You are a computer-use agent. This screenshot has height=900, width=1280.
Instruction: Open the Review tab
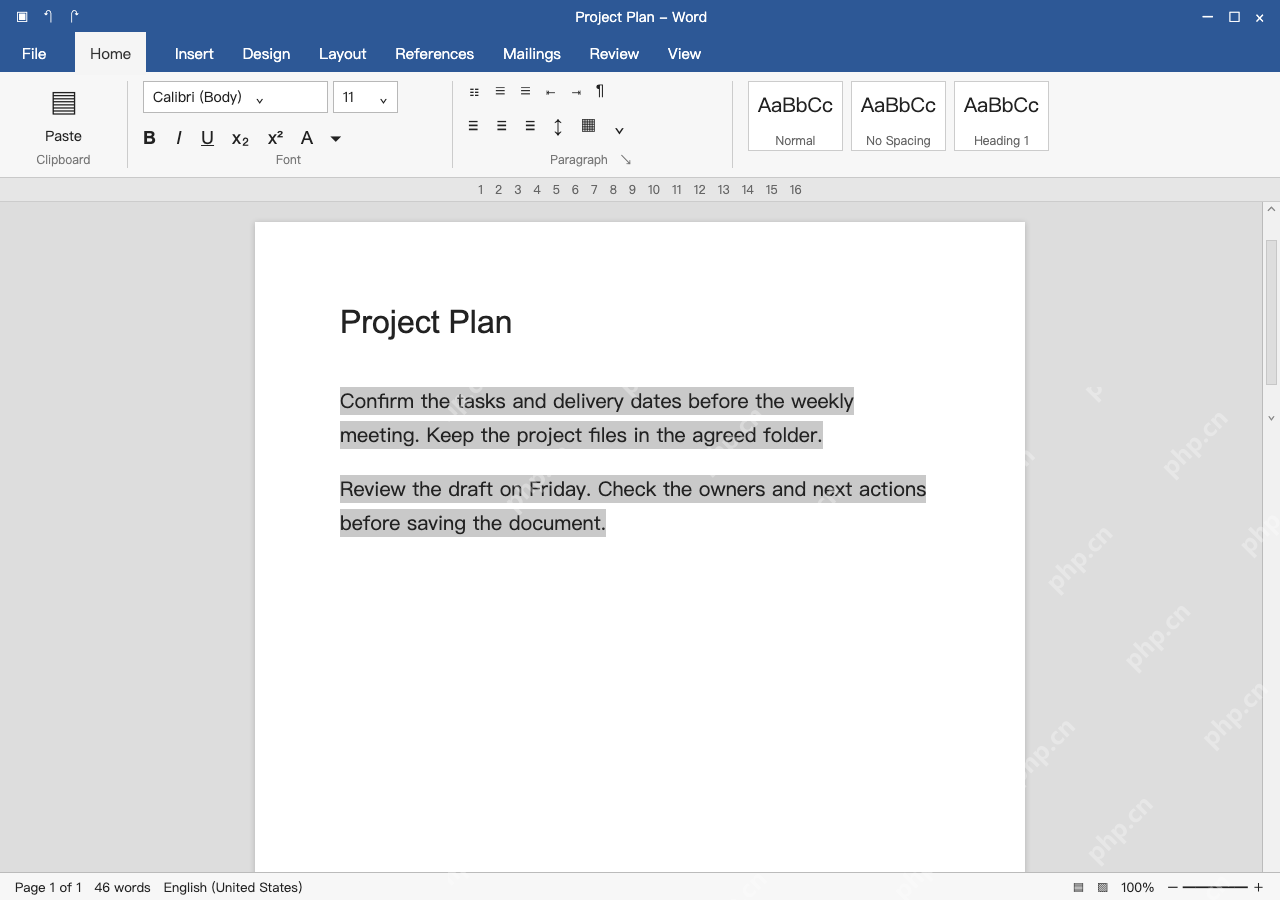pos(614,54)
